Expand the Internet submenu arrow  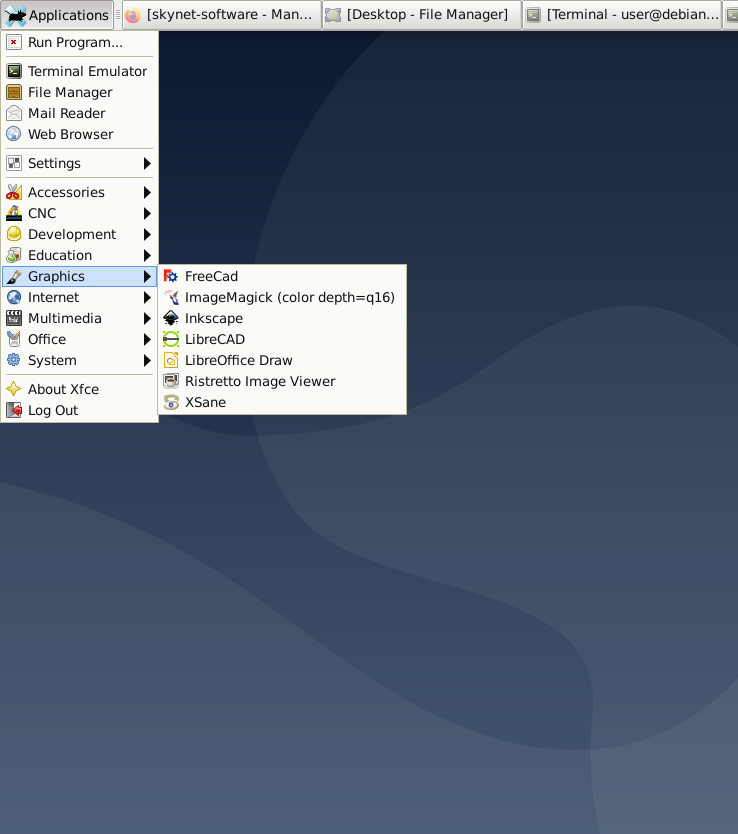147,297
